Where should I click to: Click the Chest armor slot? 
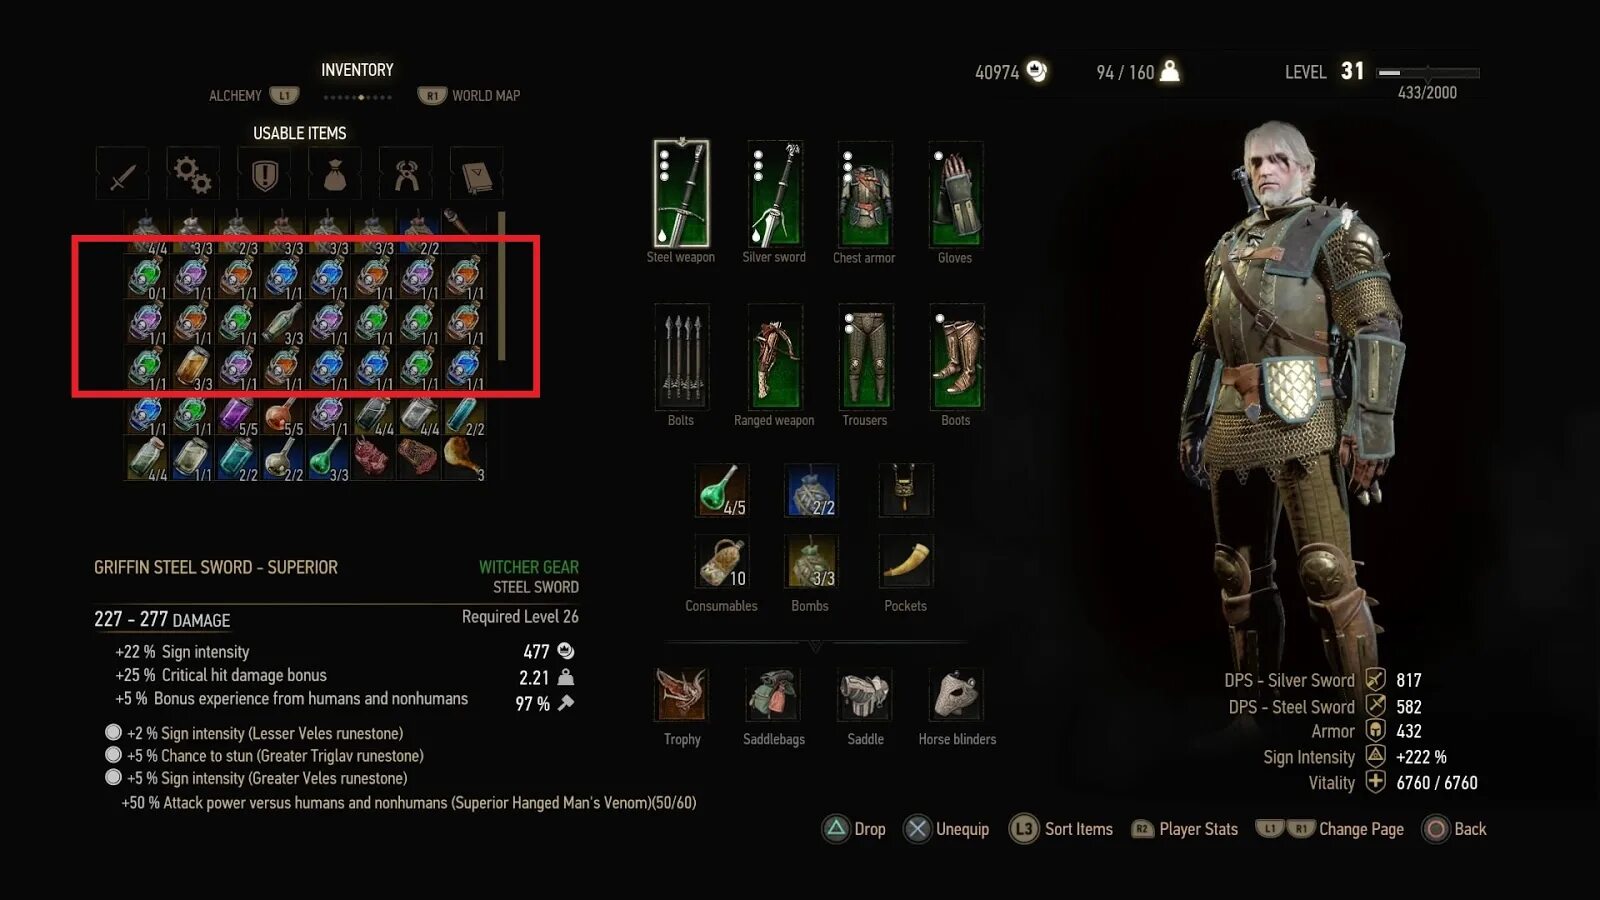tap(865, 193)
